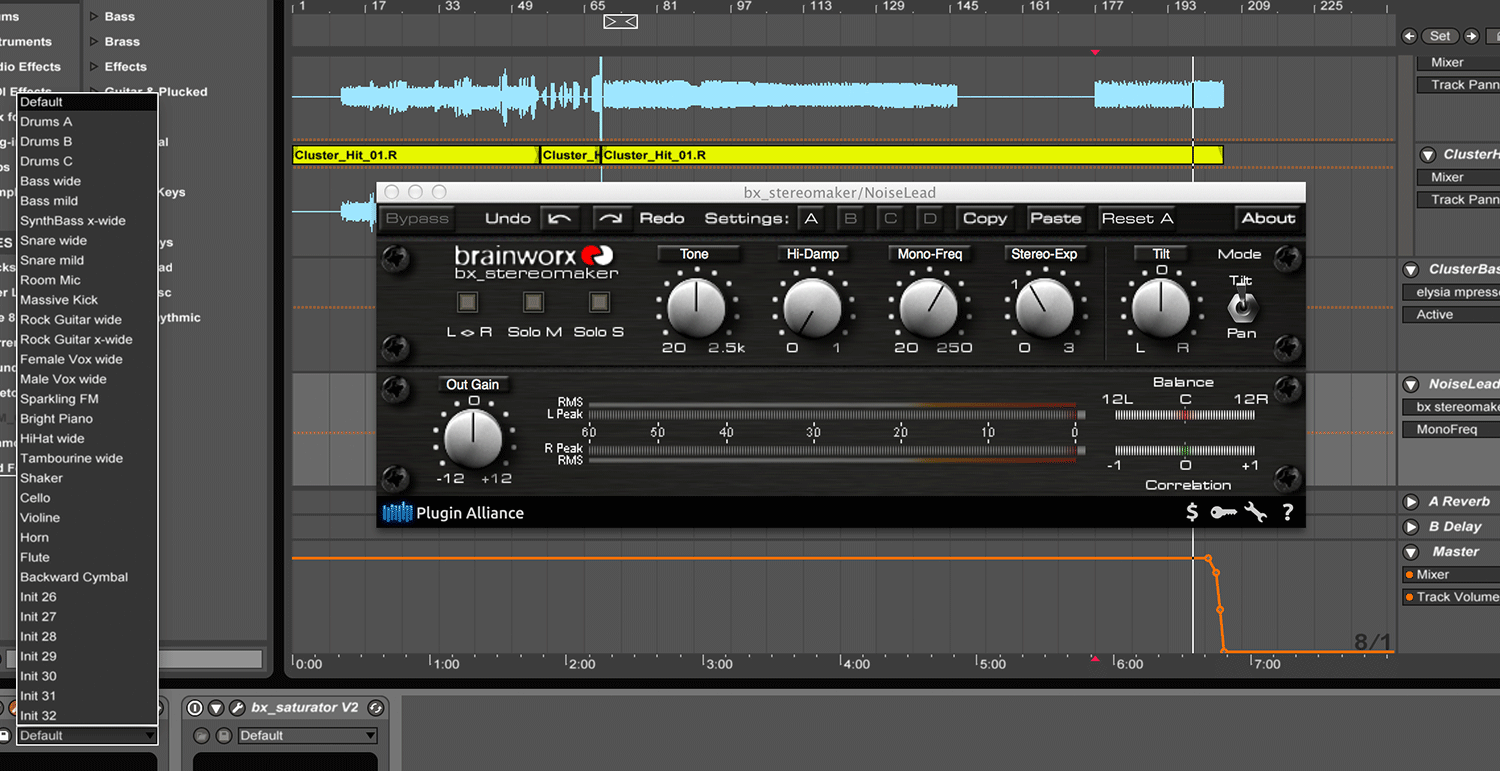The width and height of the screenshot is (1500, 771).
Task: Collapse the ClusterBas track
Action: [x=1411, y=270]
